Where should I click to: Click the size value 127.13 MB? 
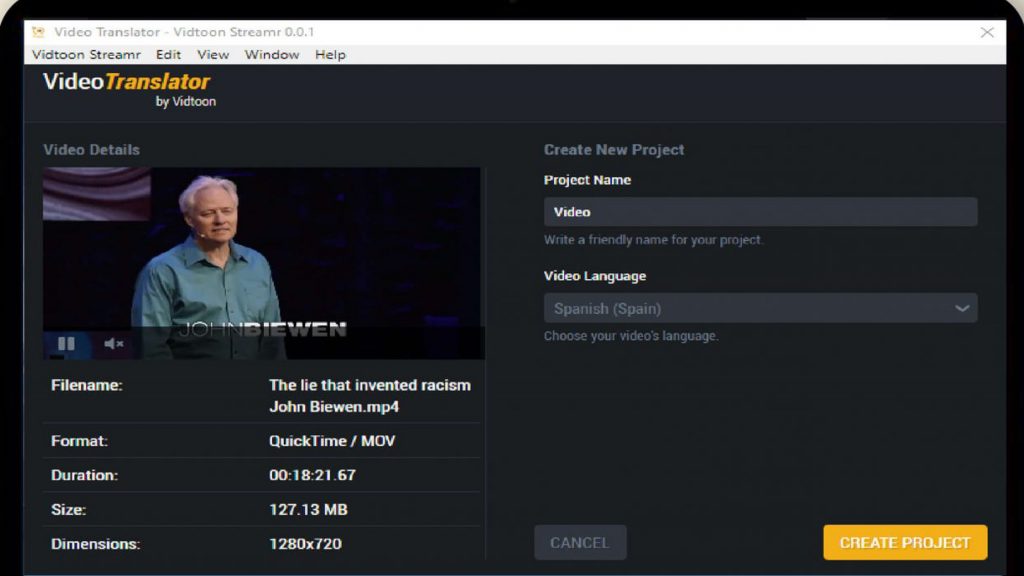[308, 509]
